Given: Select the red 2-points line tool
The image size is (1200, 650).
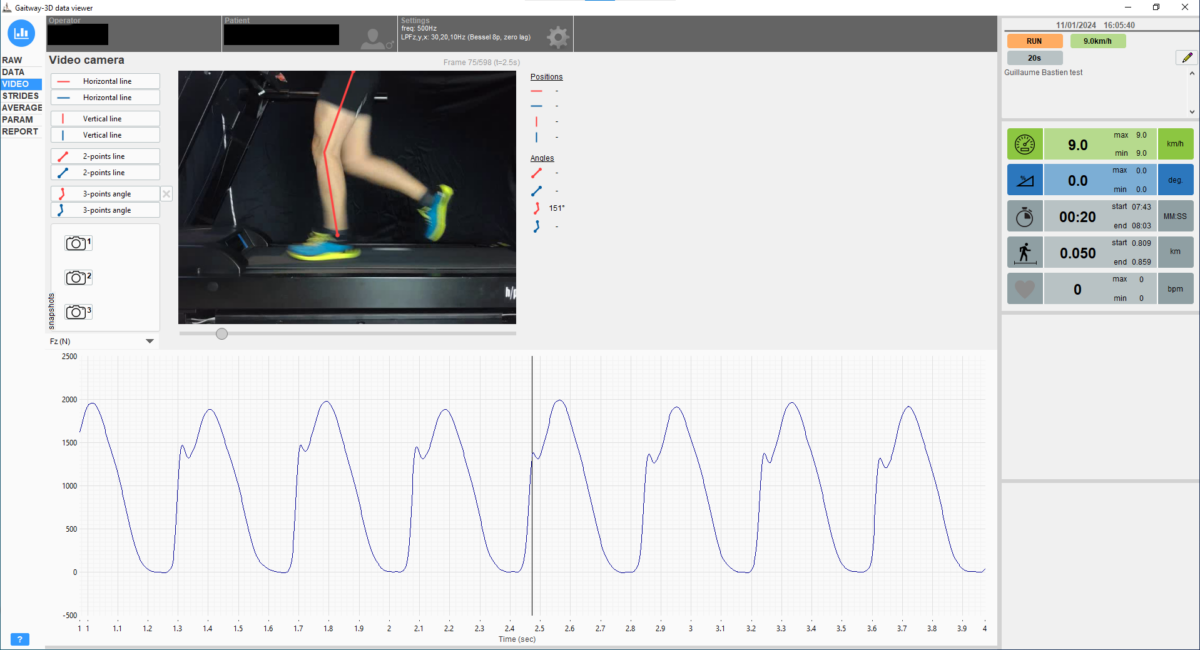Looking at the screenshot, I should tap(105, 156).
